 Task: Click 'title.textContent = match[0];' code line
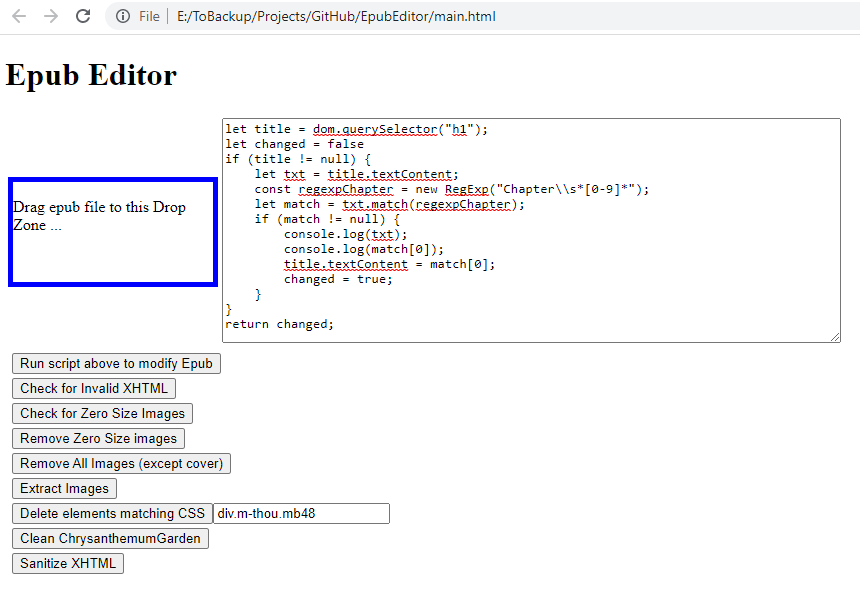click(389, 264)
